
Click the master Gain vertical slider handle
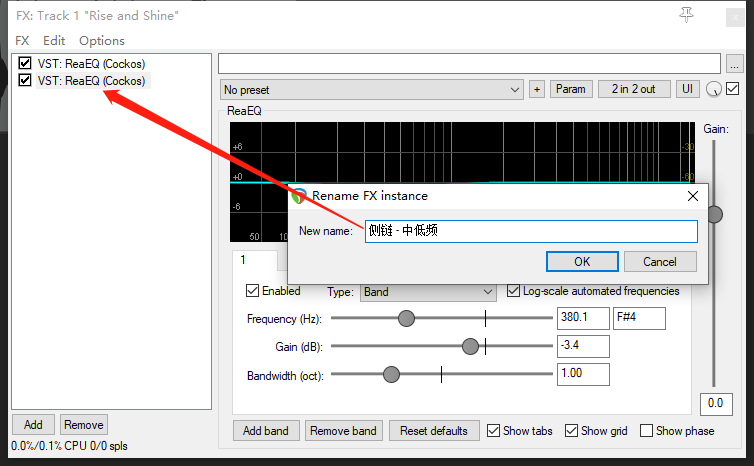[715, 214]
